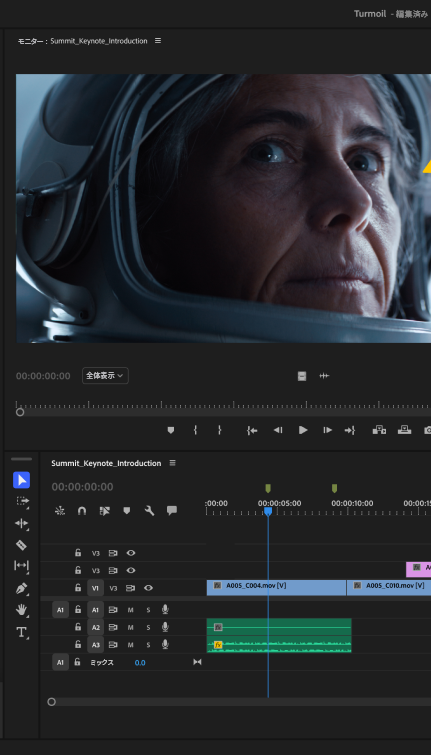Pick the Razor tool
Screen dimensions: 431x755
pos(21,545)
